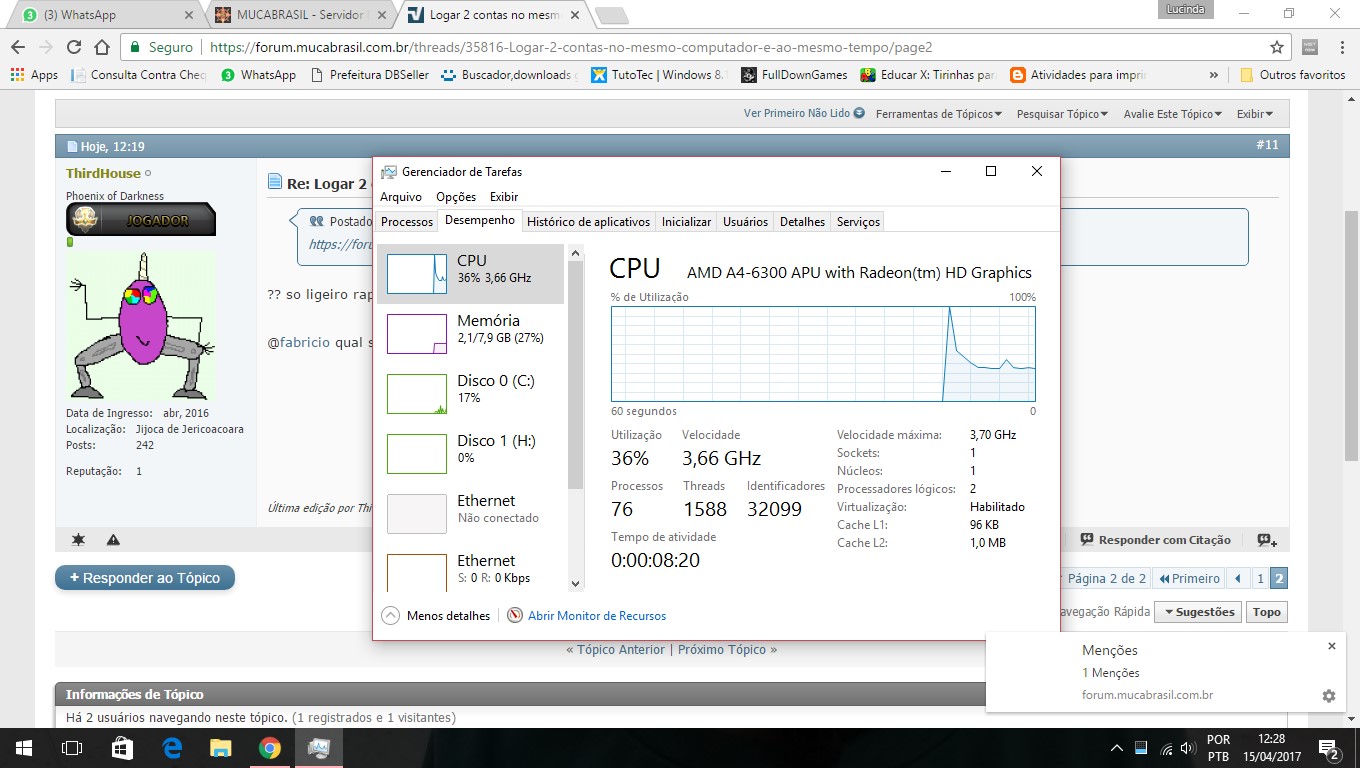
Task: Click Responder com Citação
Action: click(1156, 540)
